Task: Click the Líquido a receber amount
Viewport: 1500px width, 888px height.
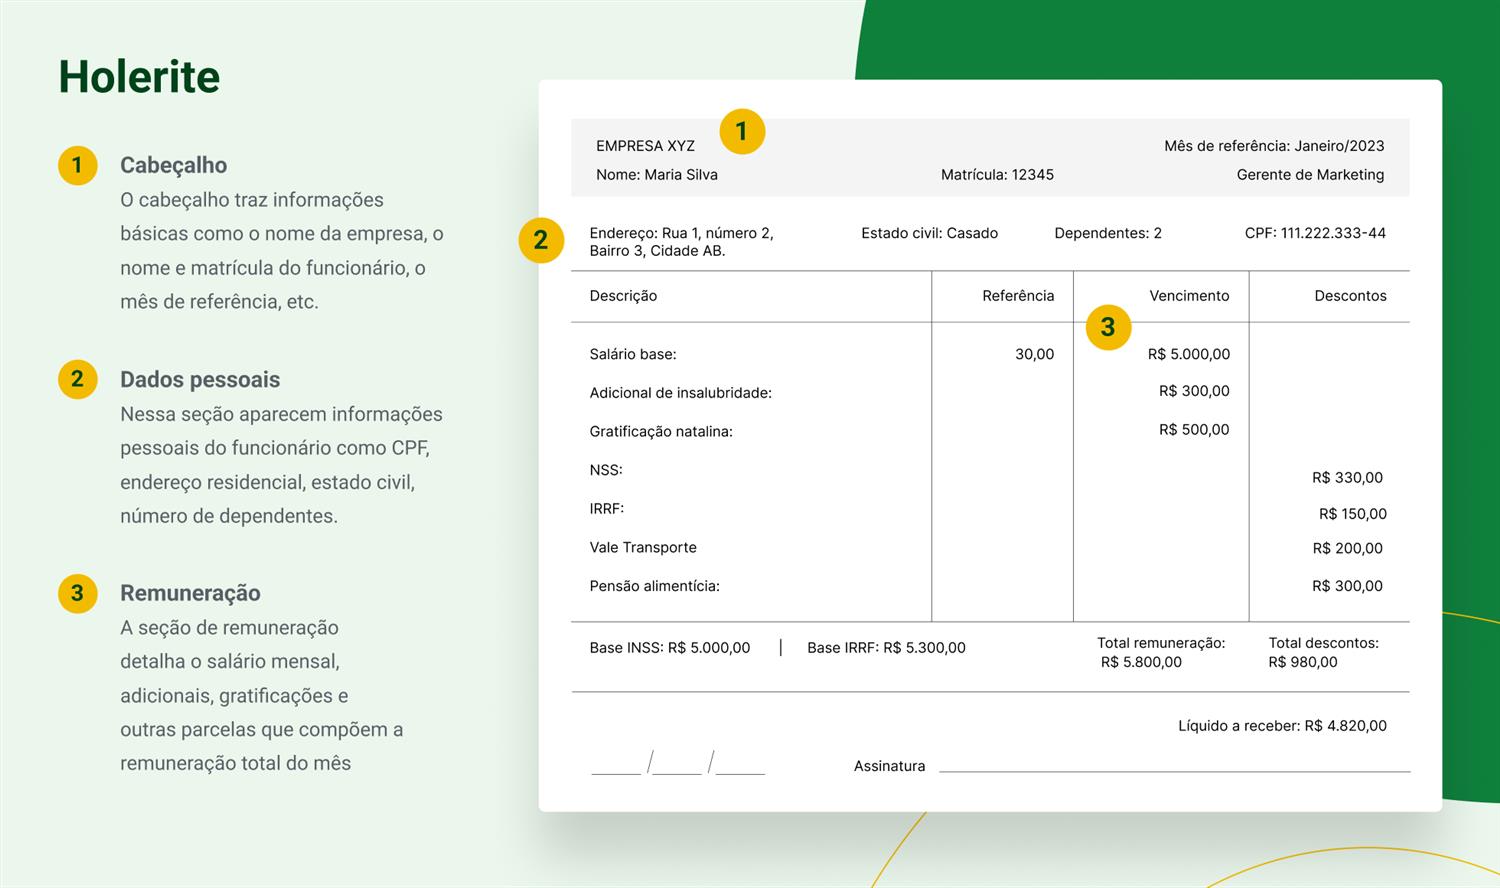Action: (x=1345, y=726)
